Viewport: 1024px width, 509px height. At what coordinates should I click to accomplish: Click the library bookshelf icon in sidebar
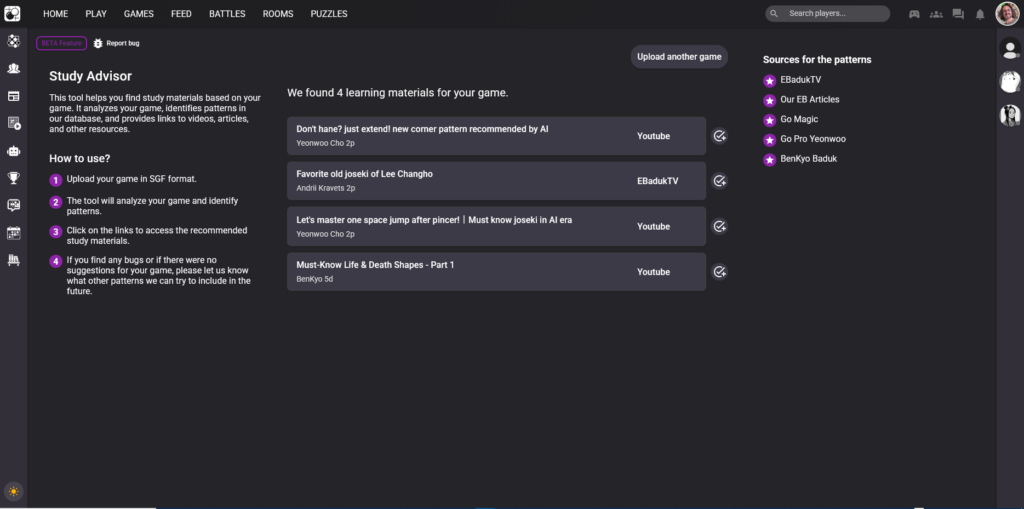coord(14,260)
